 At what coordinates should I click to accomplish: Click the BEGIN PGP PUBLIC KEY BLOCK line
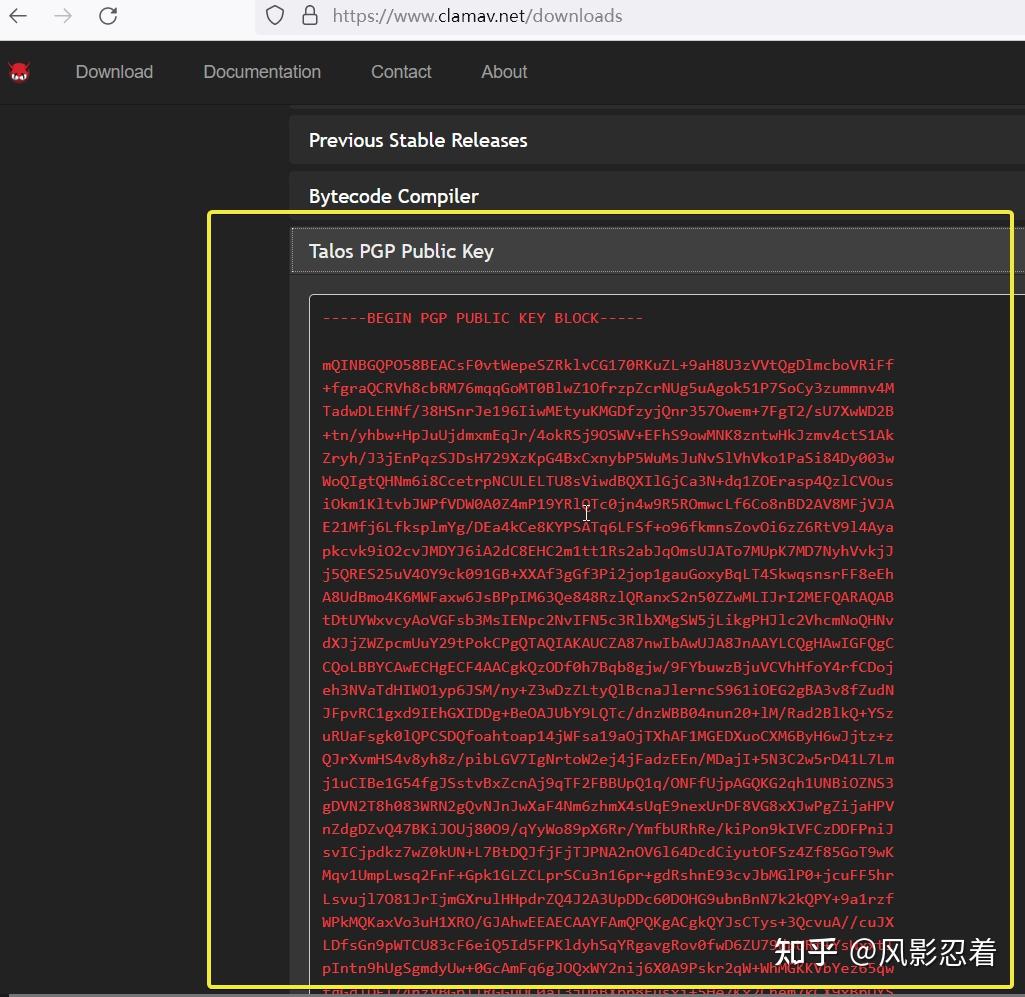(x=482, y=318)
